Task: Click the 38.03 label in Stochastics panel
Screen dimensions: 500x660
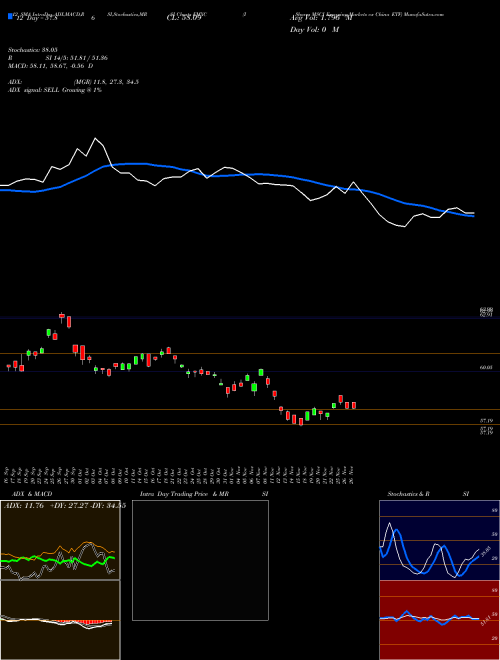Action: click(486, 551)
